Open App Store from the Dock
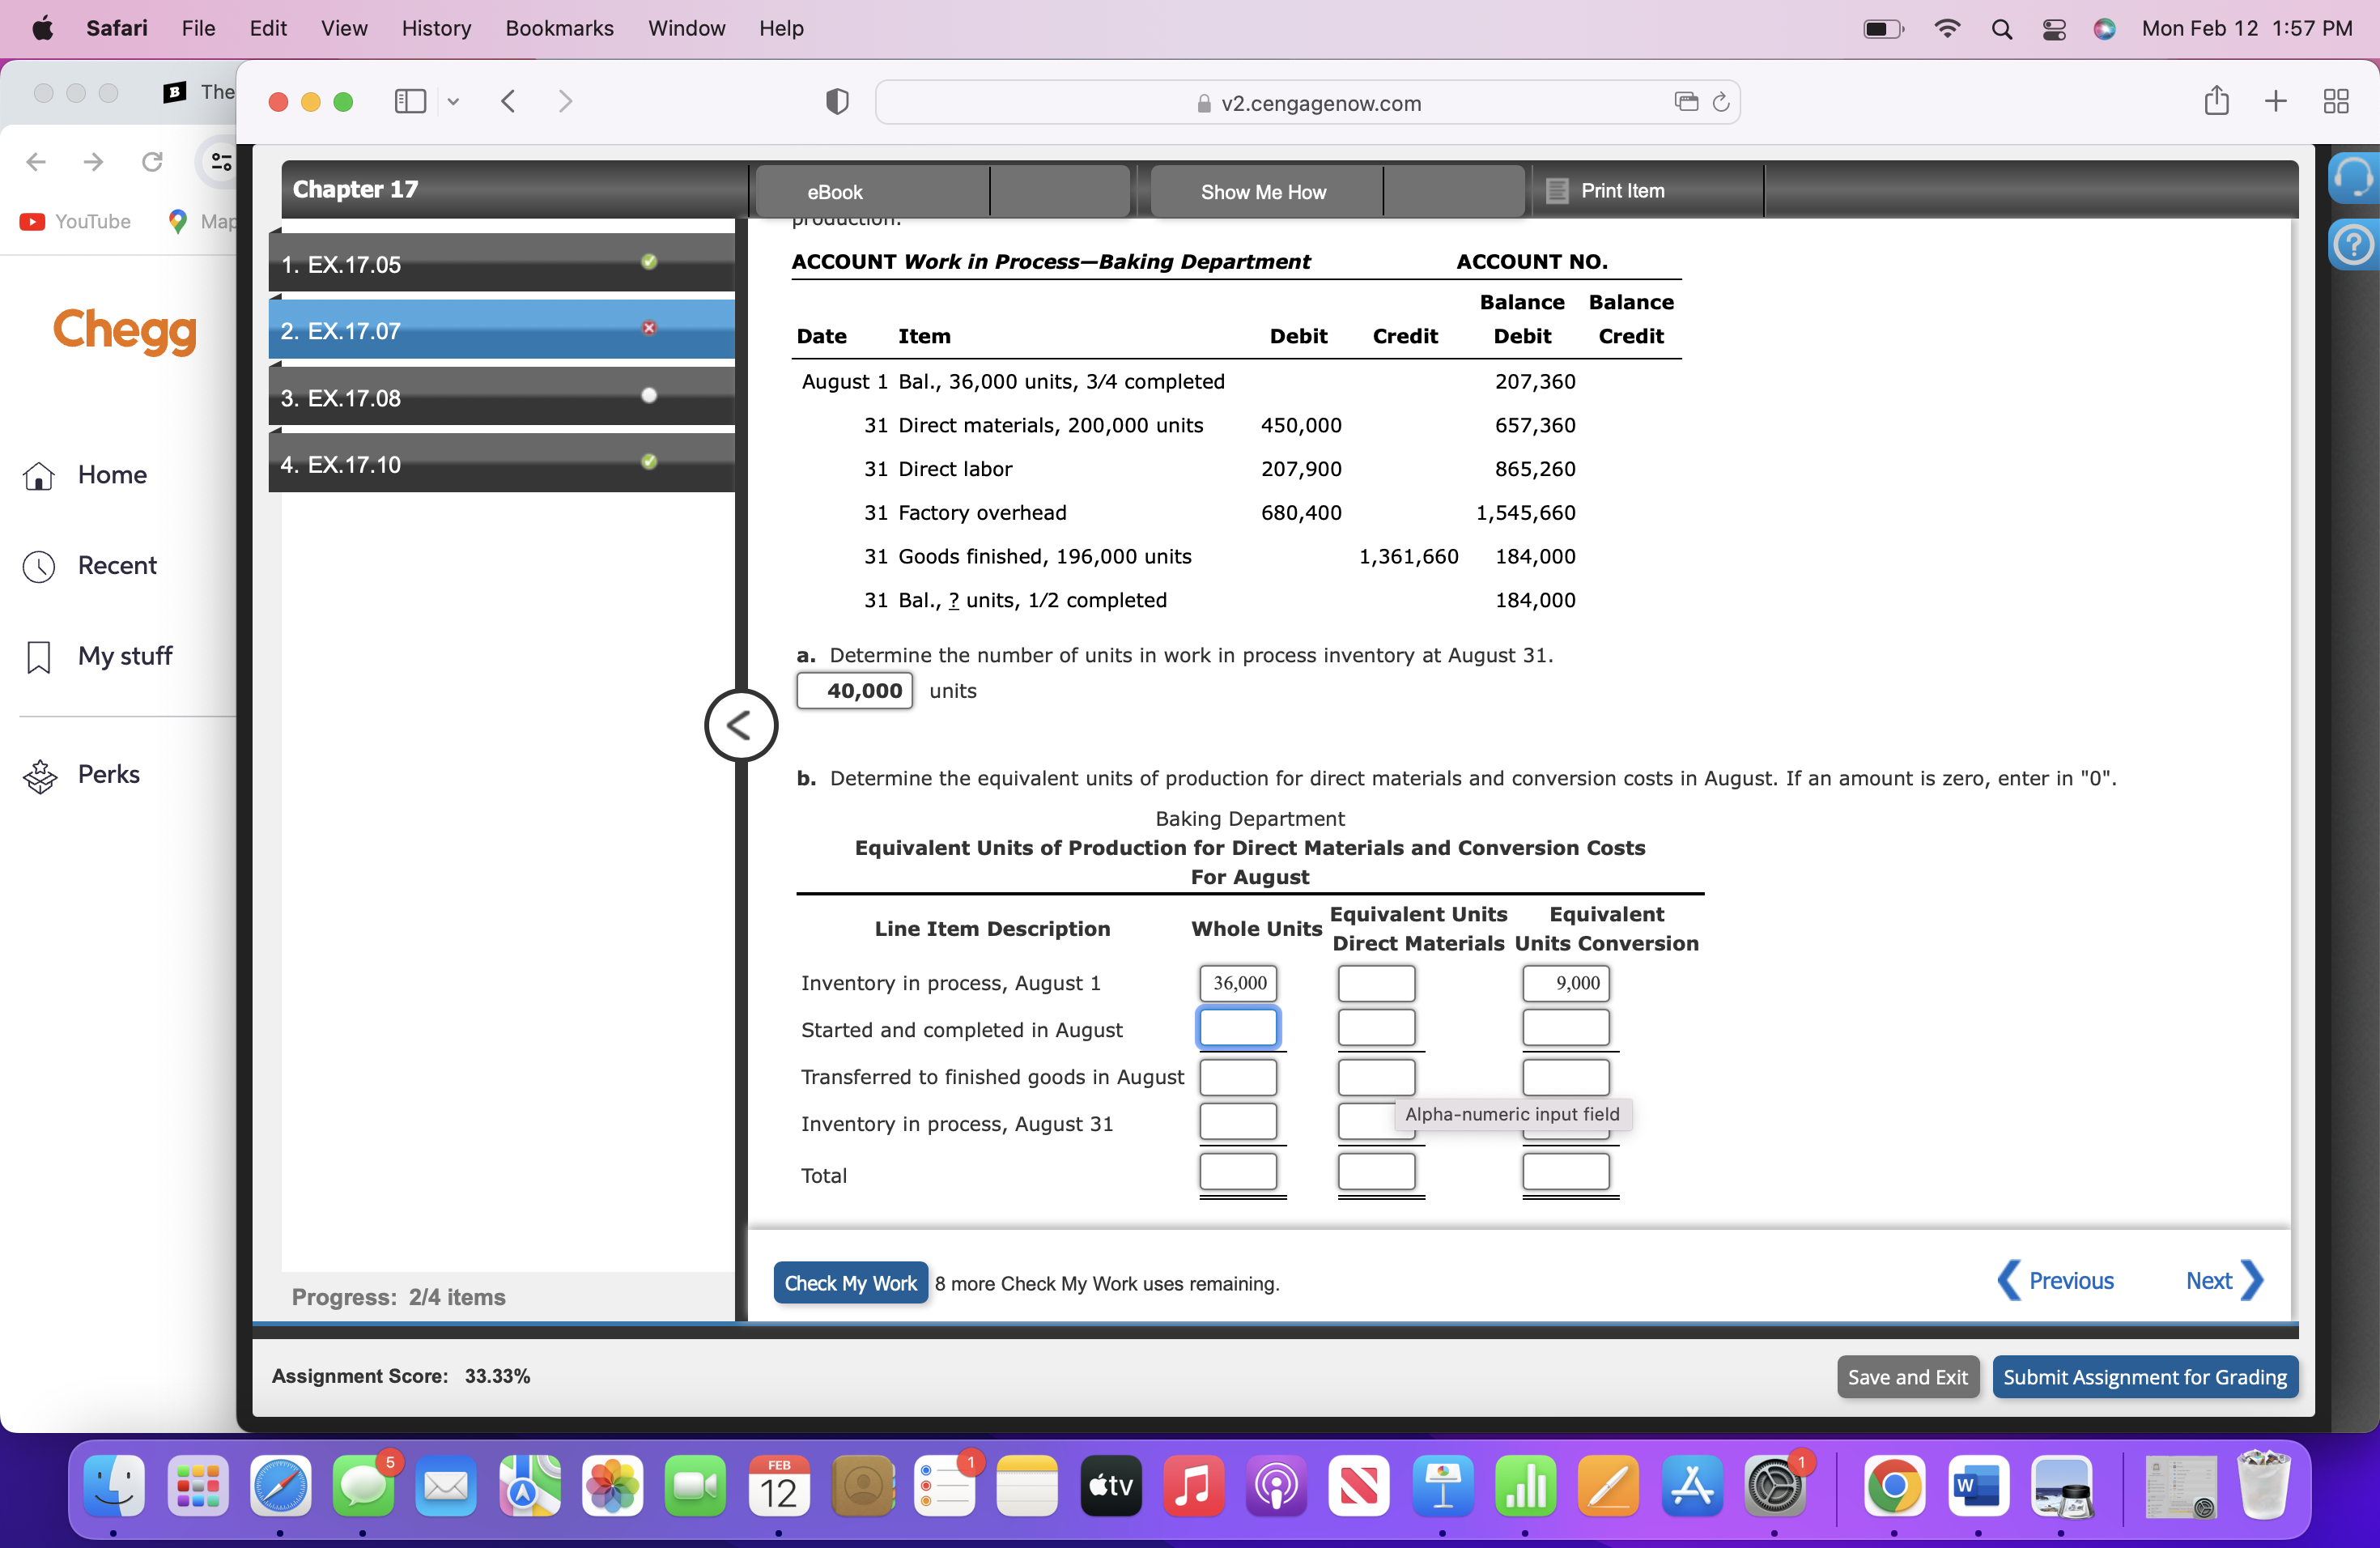Screen dimensions: 2380x1548 1691,1486
